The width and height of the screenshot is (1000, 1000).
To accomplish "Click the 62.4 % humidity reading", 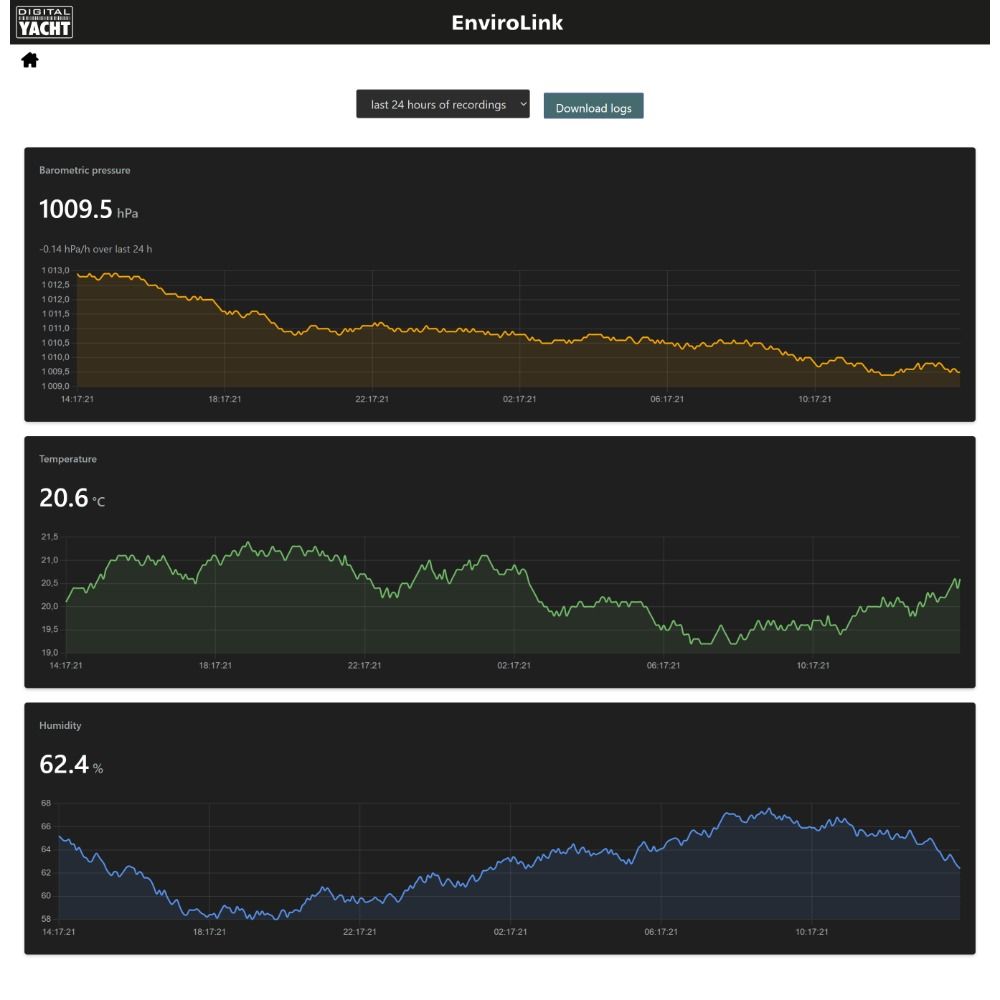I will pyautogui.click(x=71, y=765).
